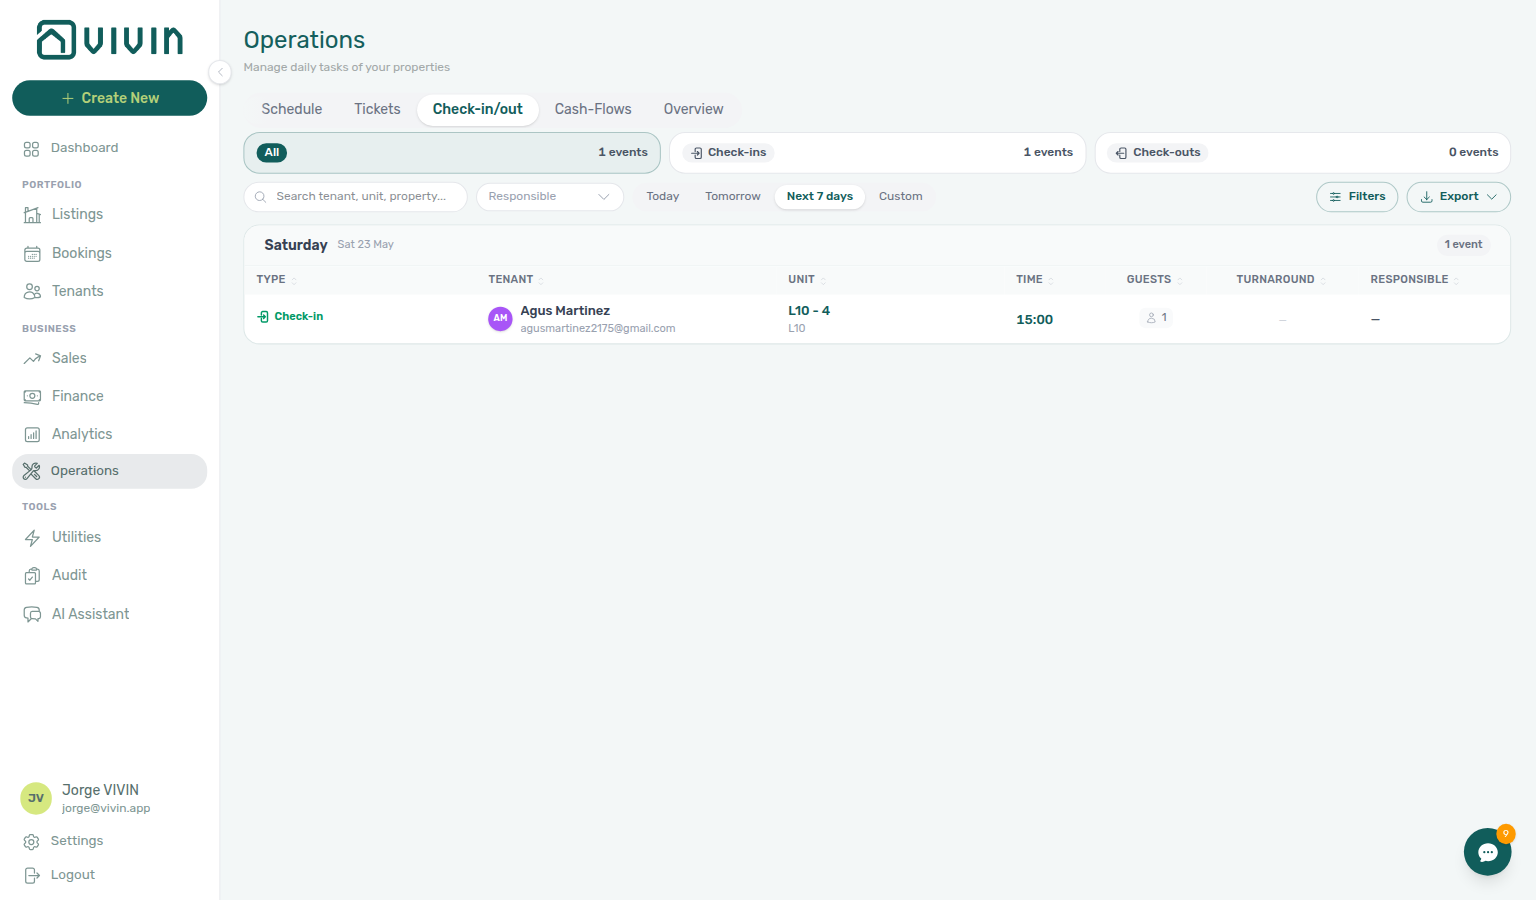Screen dimensions: 1536x900
Task: Collapse the sidebar with the arrow button
Action: pyautogui.click(x=220, y=72)
